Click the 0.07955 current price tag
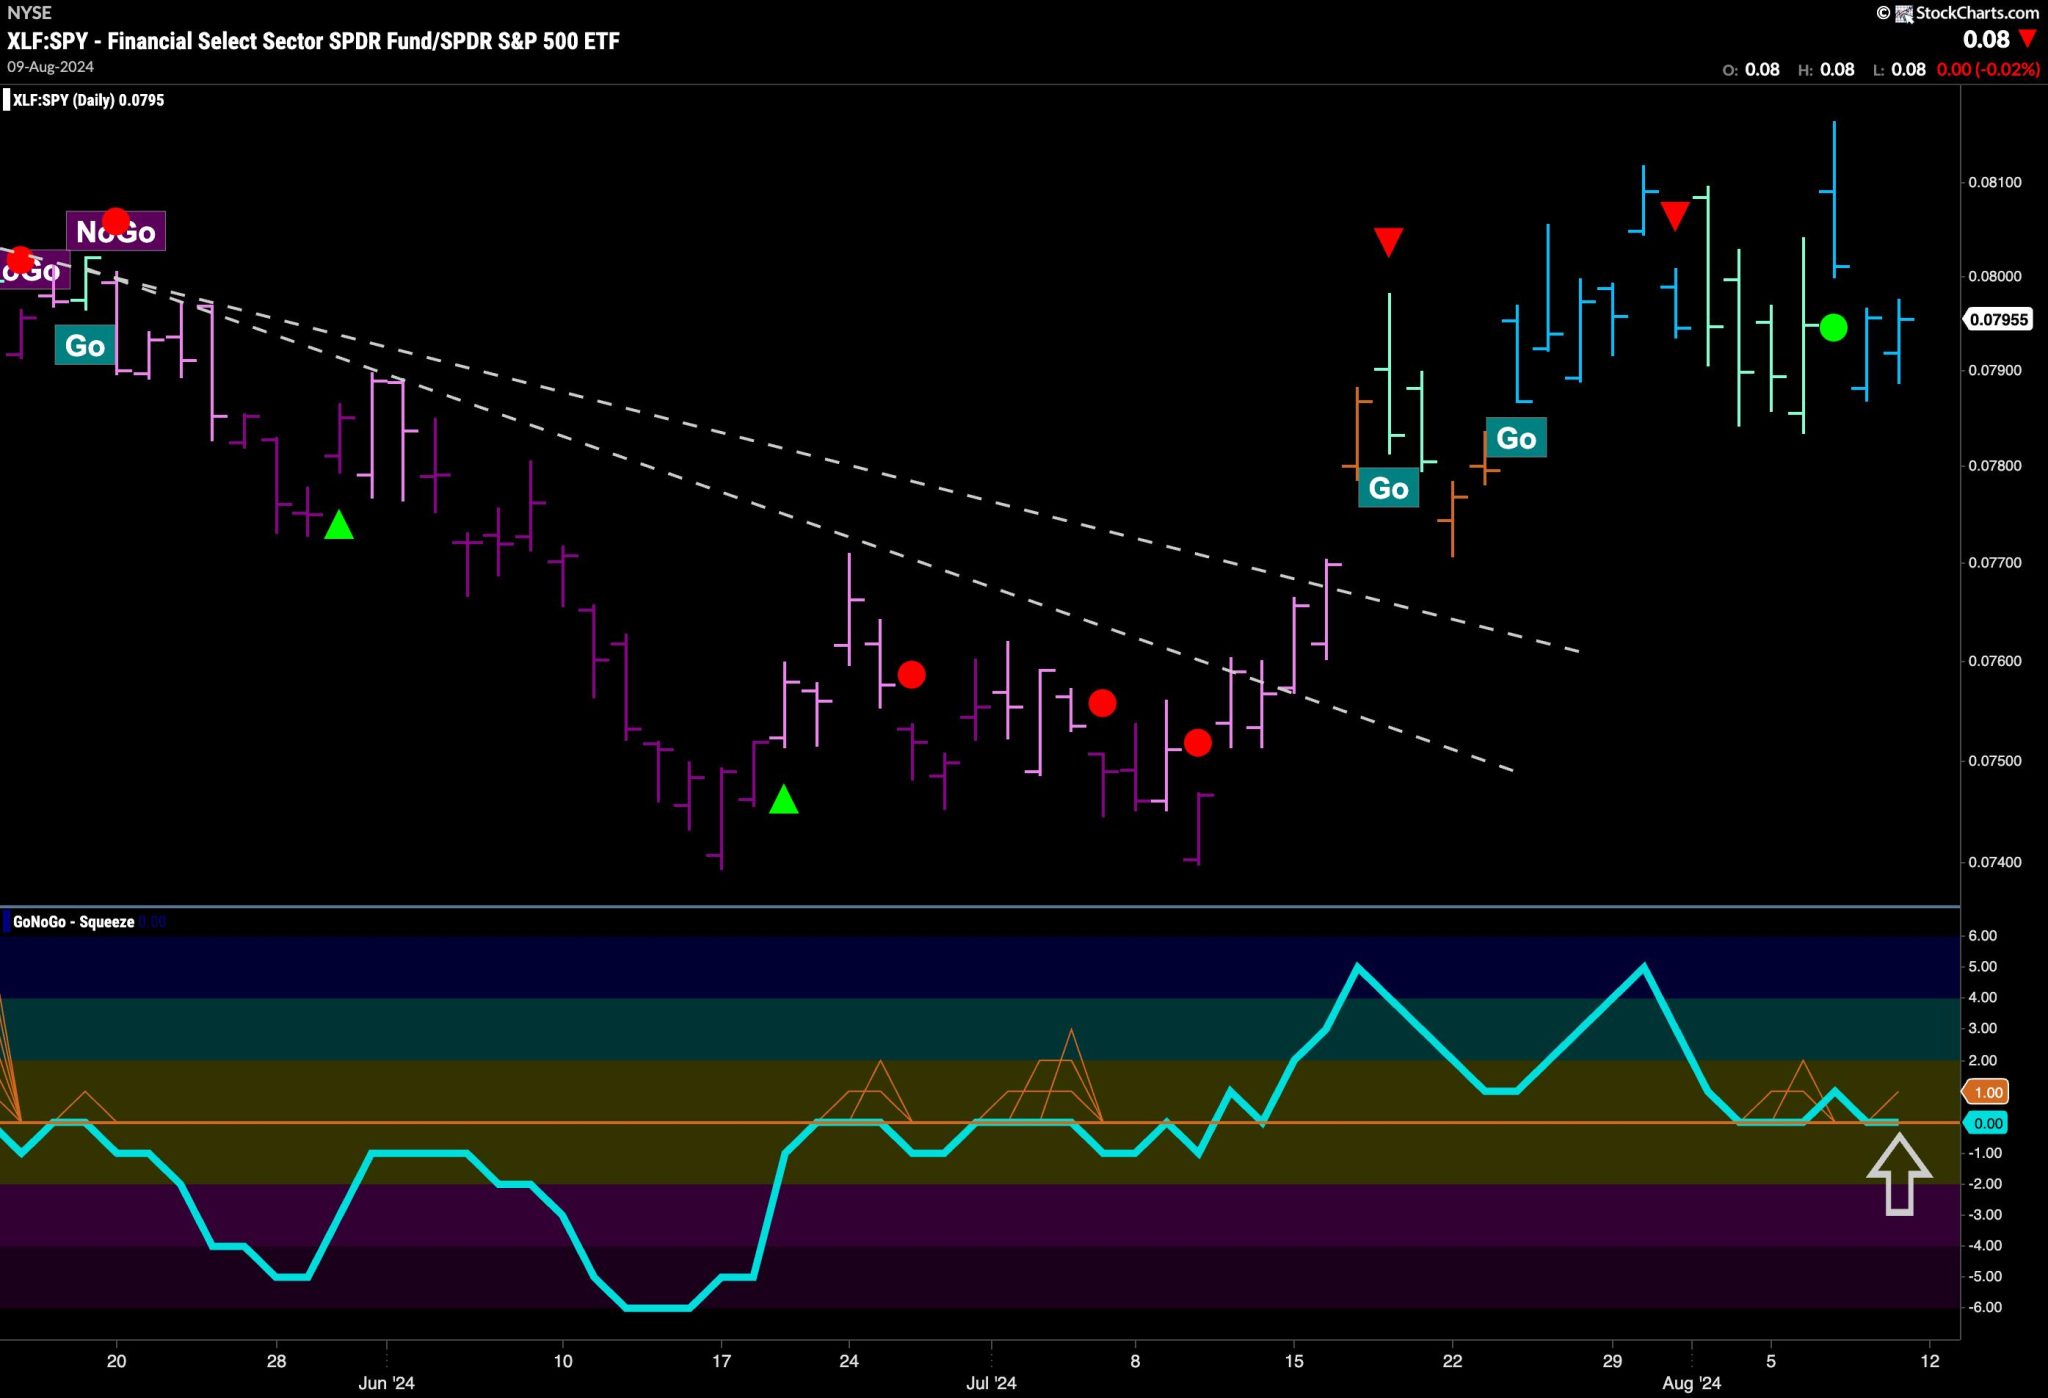2048x1398 pixels. (1998, 320)
